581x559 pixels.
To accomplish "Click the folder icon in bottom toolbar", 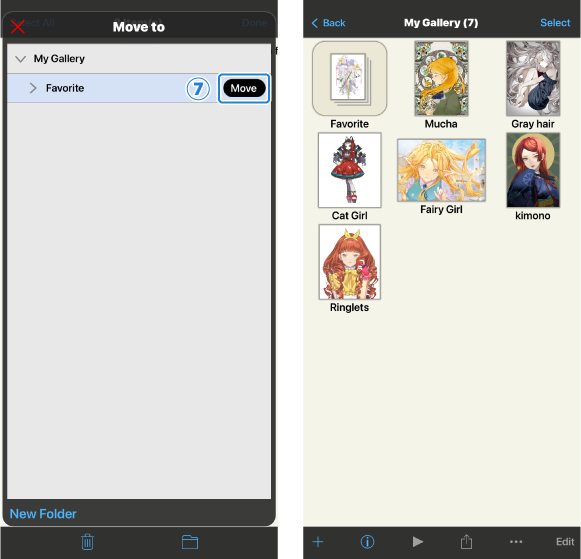I will tap(190, 542).
